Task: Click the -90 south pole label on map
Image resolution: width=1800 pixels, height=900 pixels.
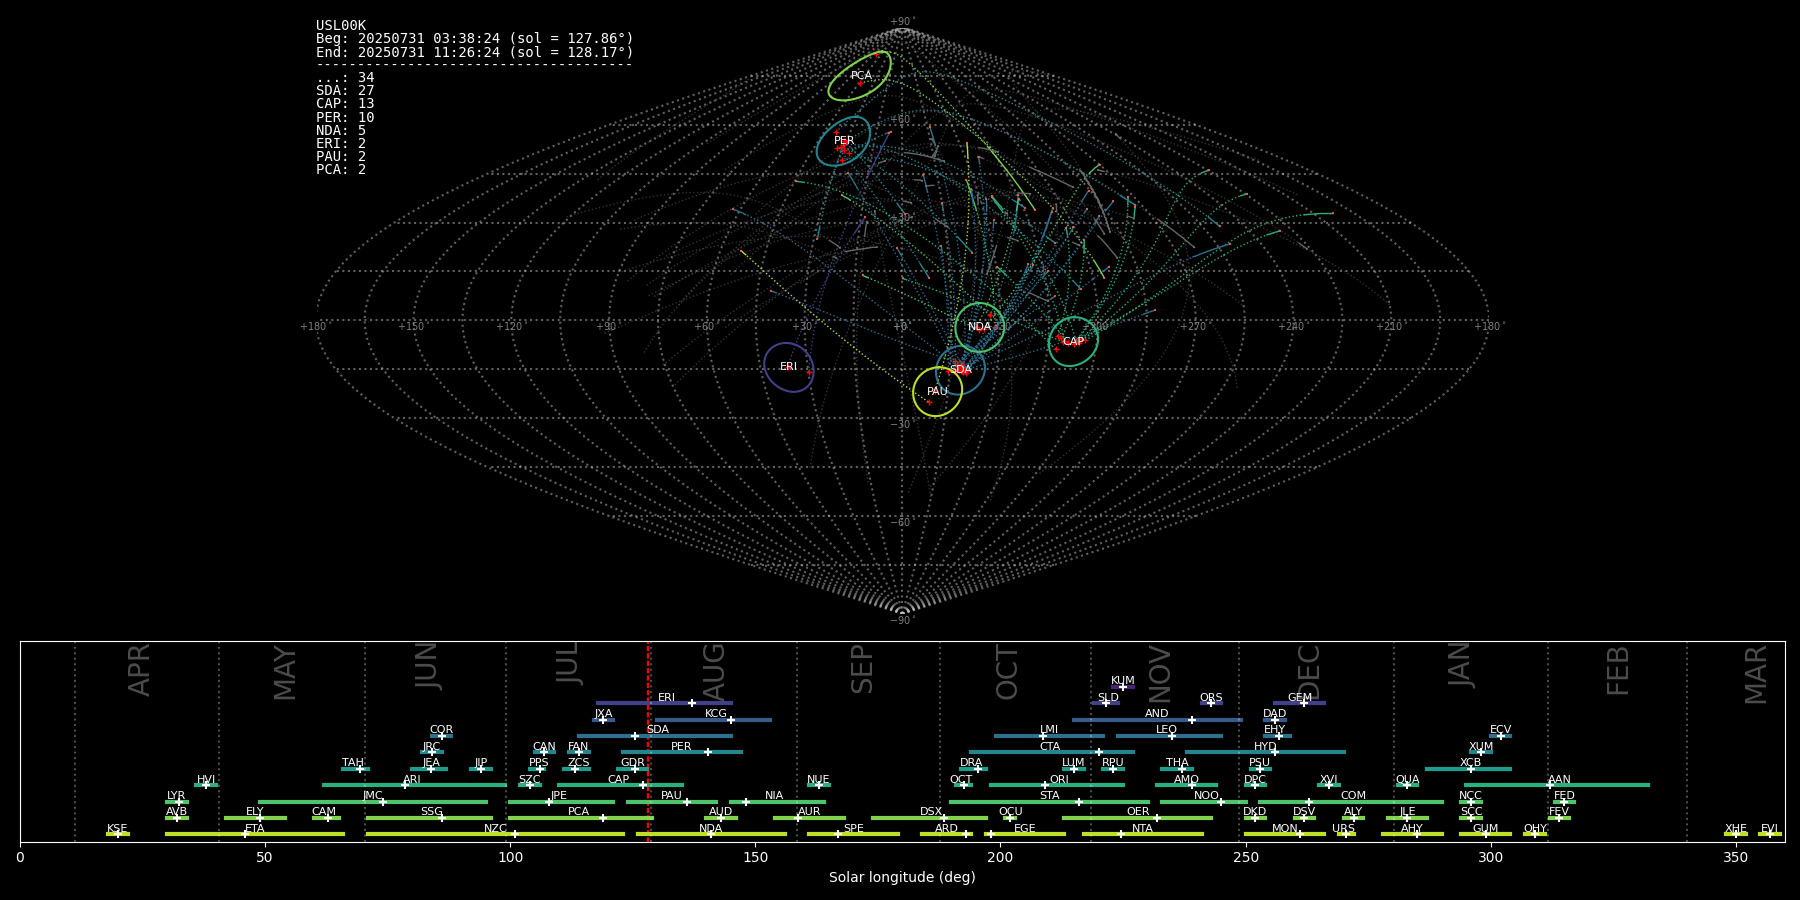Action: point(901,621)
